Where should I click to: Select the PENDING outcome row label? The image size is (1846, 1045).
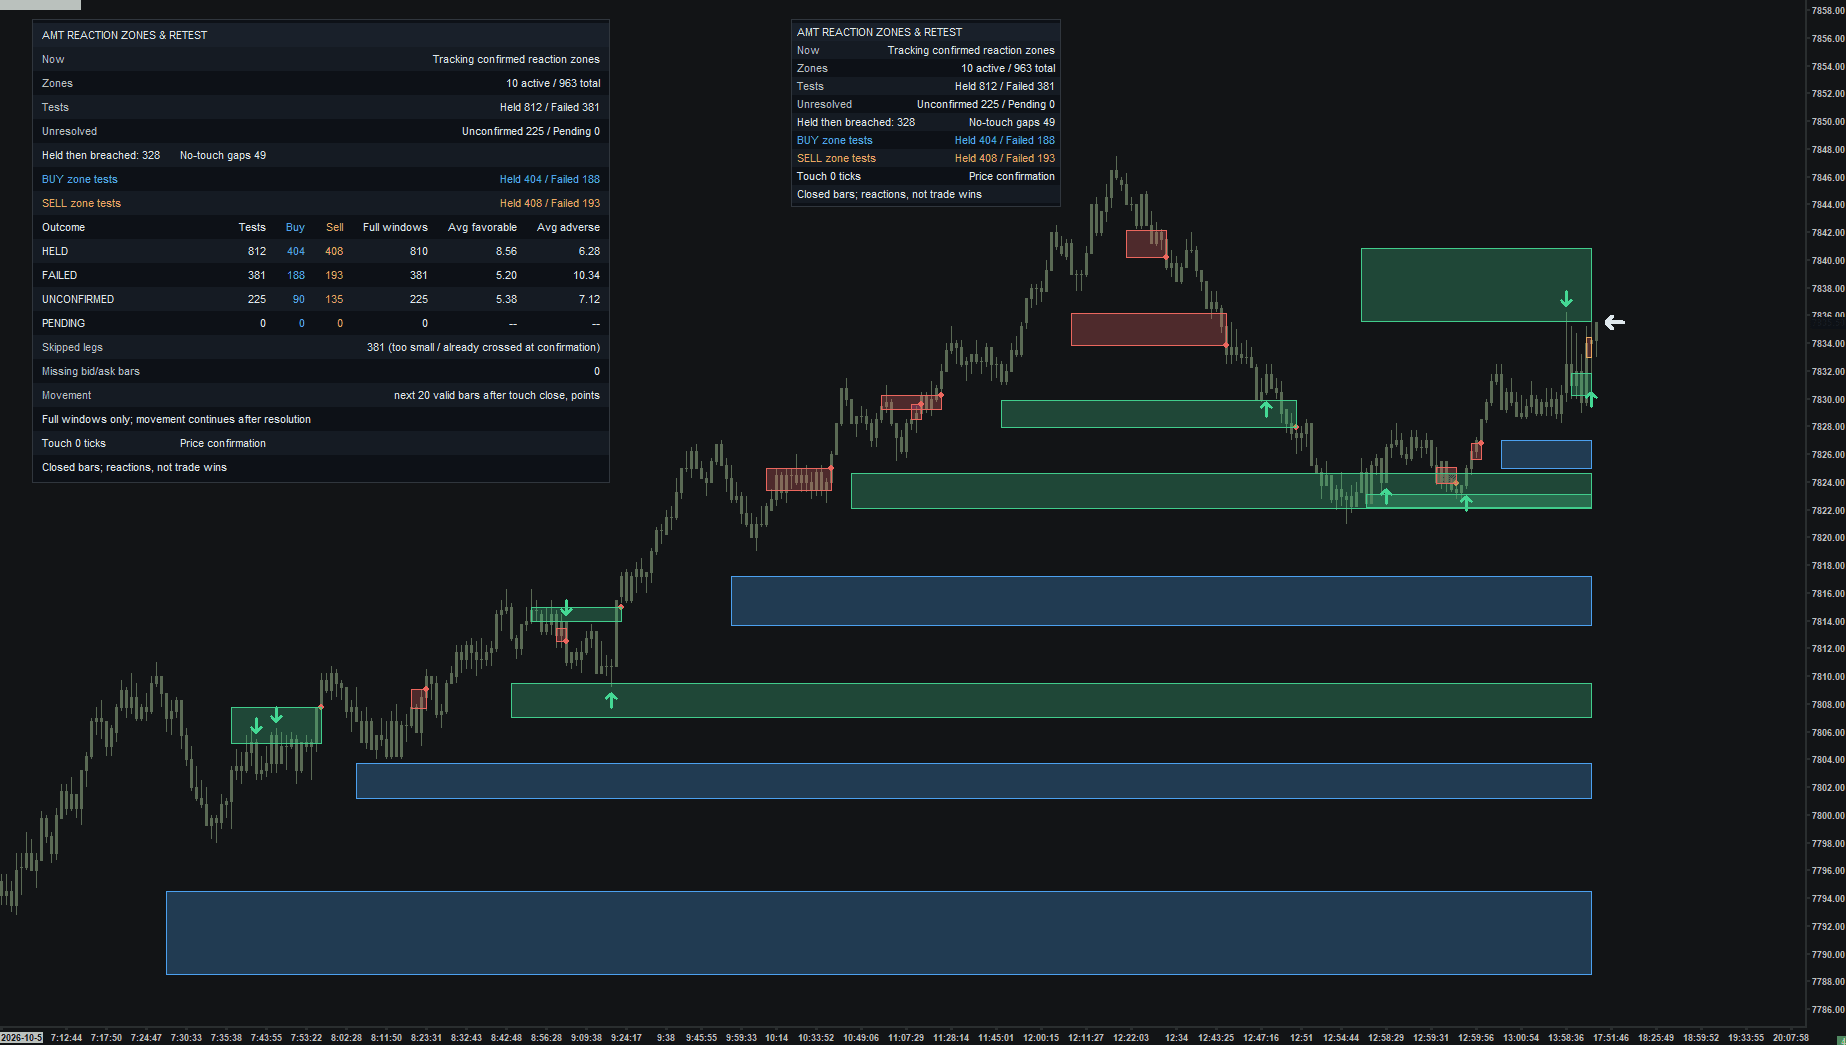[63, 323]
